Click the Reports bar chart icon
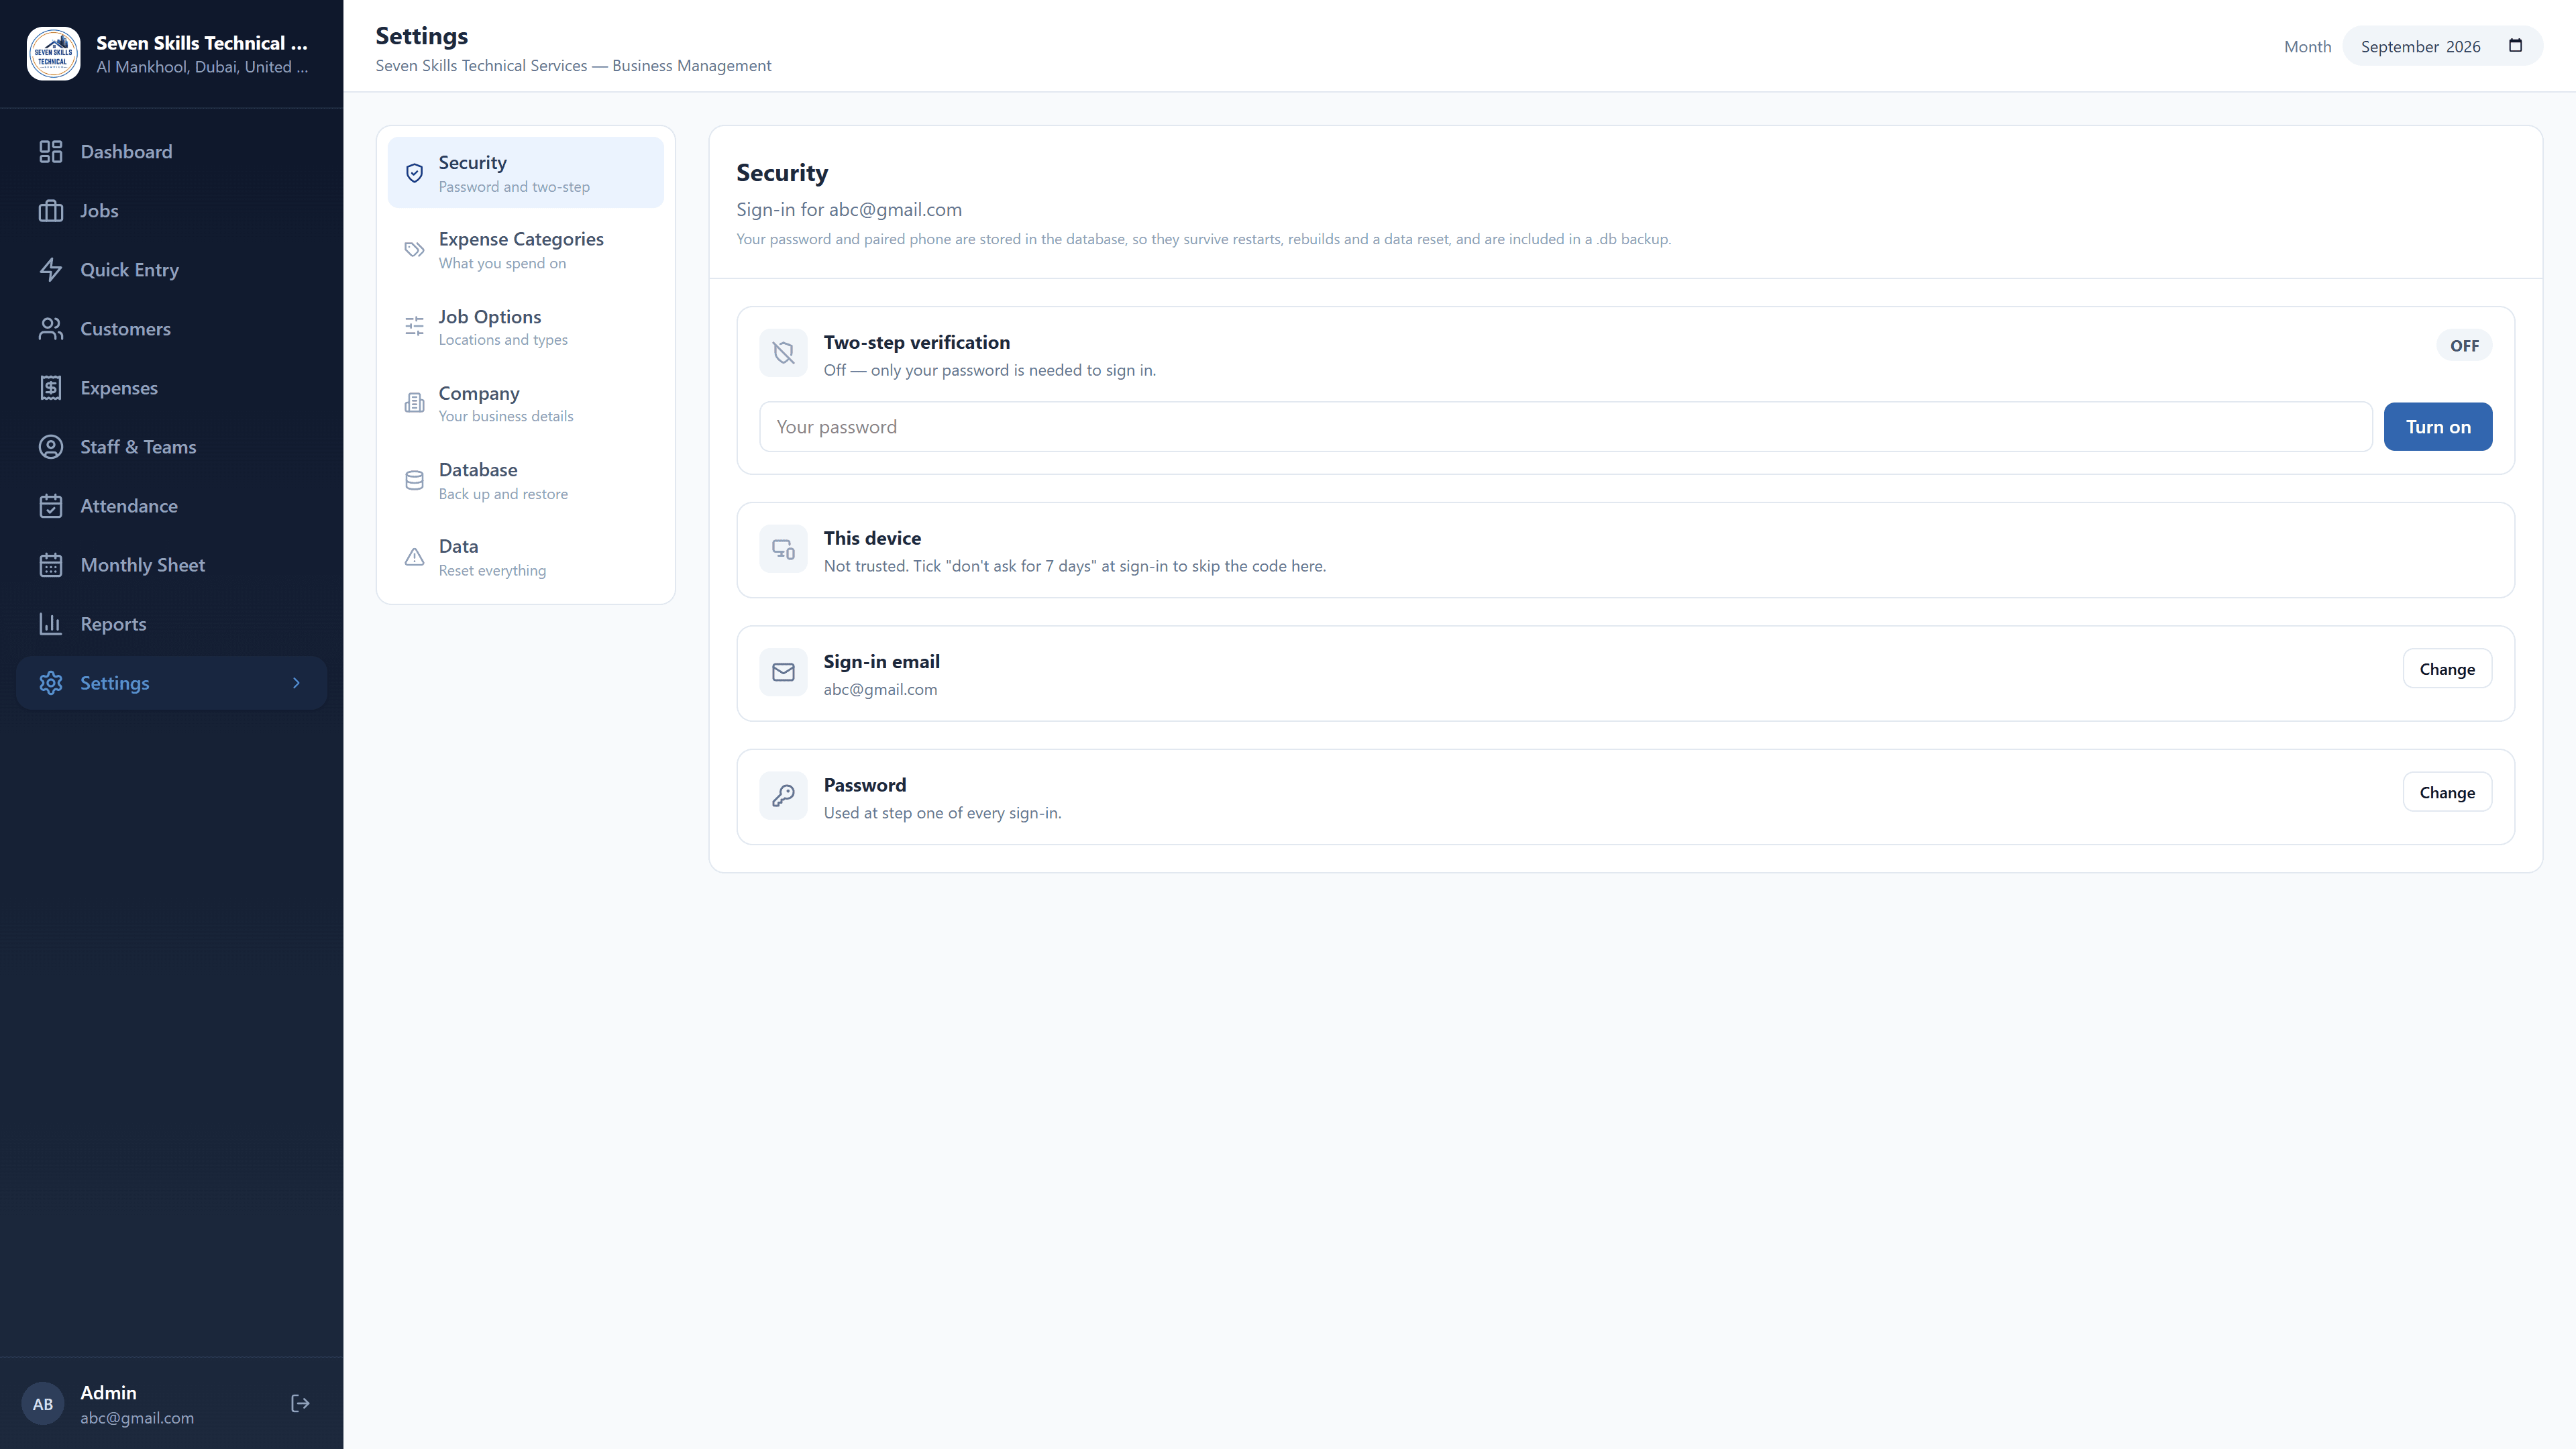Image resolution: width=2576 pixels, height=1449 pixels. (x=51, y=624)
